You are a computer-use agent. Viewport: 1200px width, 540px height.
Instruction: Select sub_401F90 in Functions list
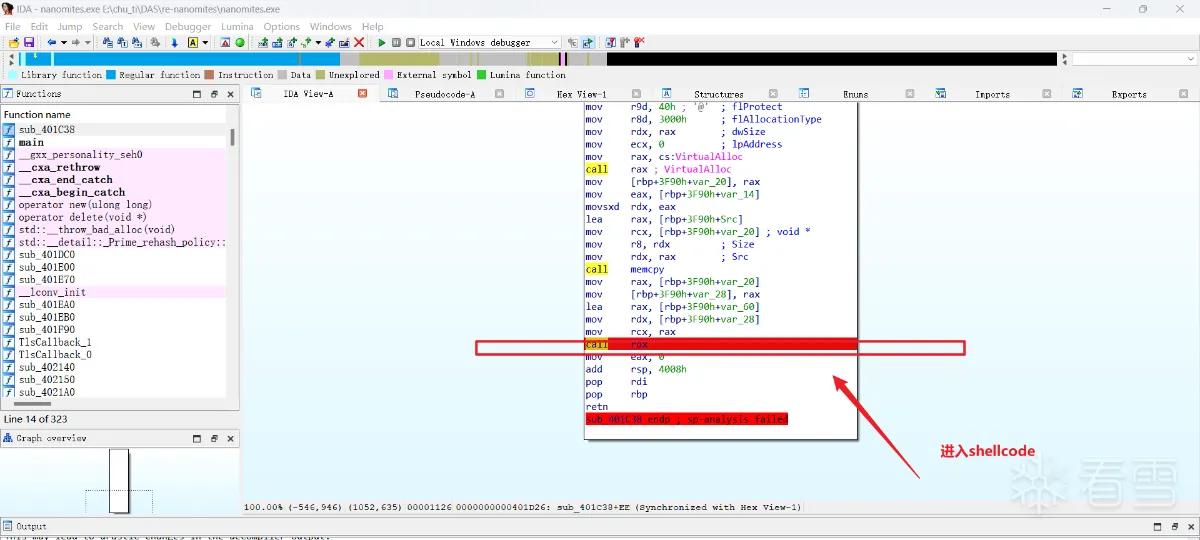click(114, 329)
